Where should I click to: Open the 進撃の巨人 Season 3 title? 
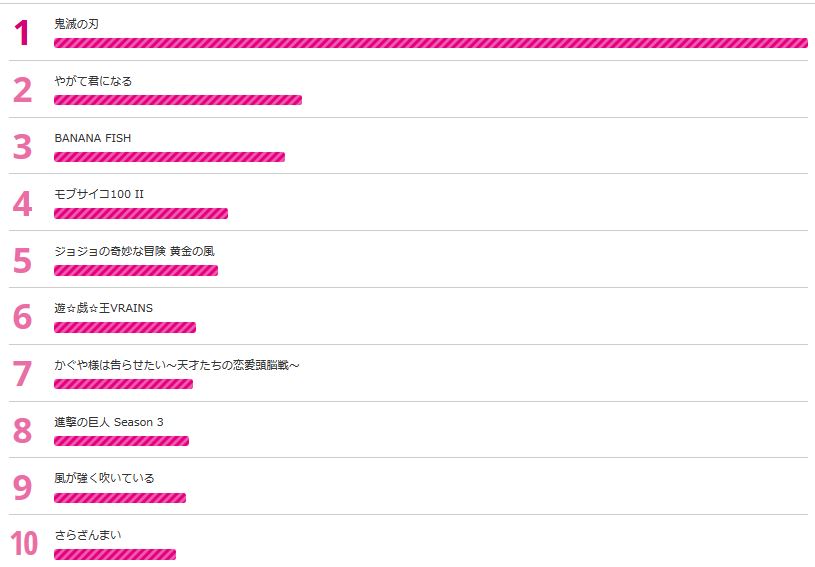(108, 422)
